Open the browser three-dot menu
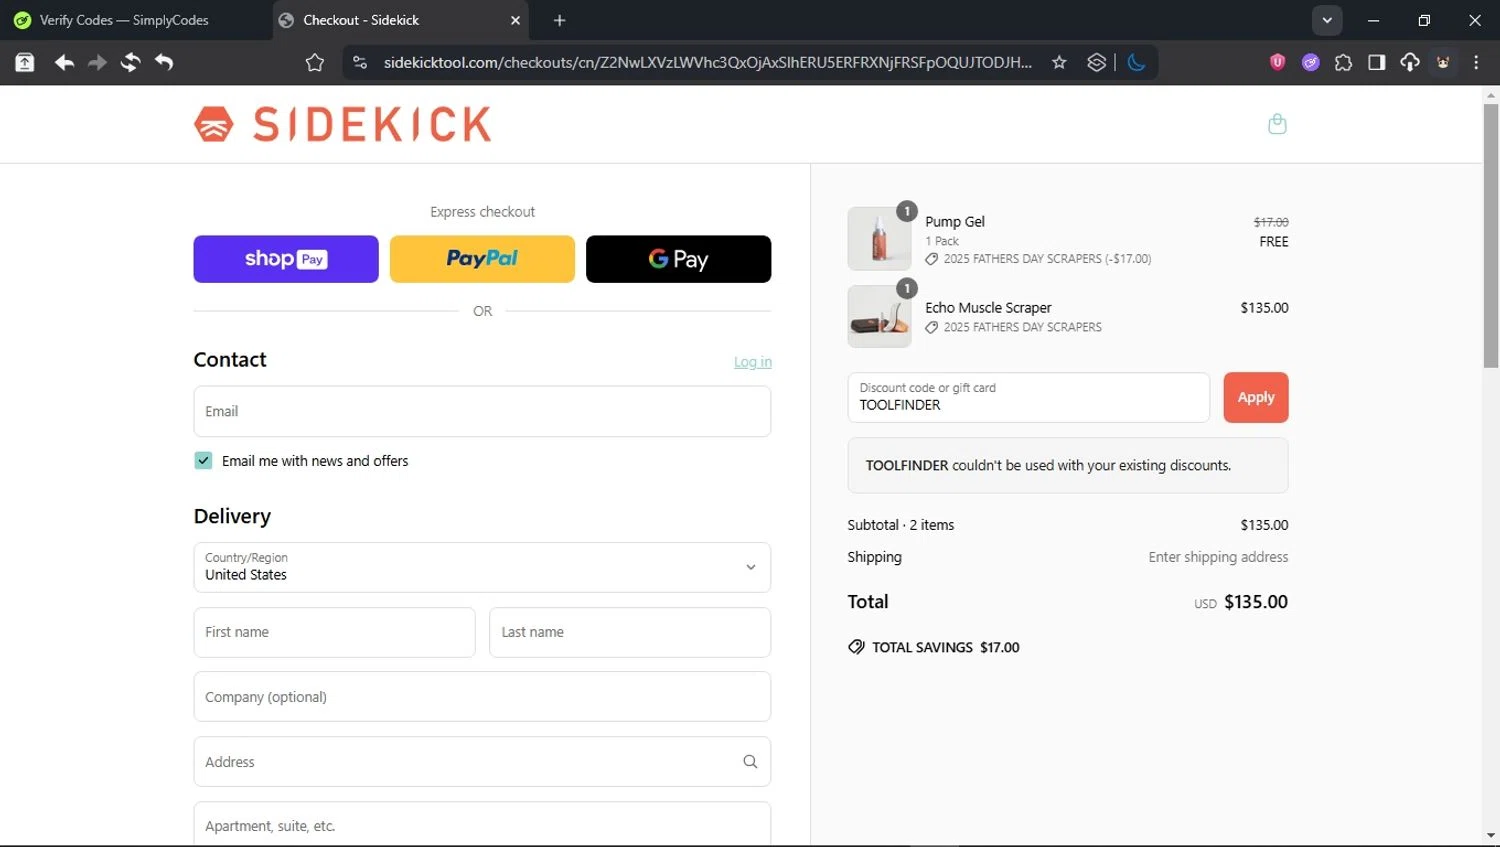This screenshot has width=1500, height=847. (x=1476, y=63)
